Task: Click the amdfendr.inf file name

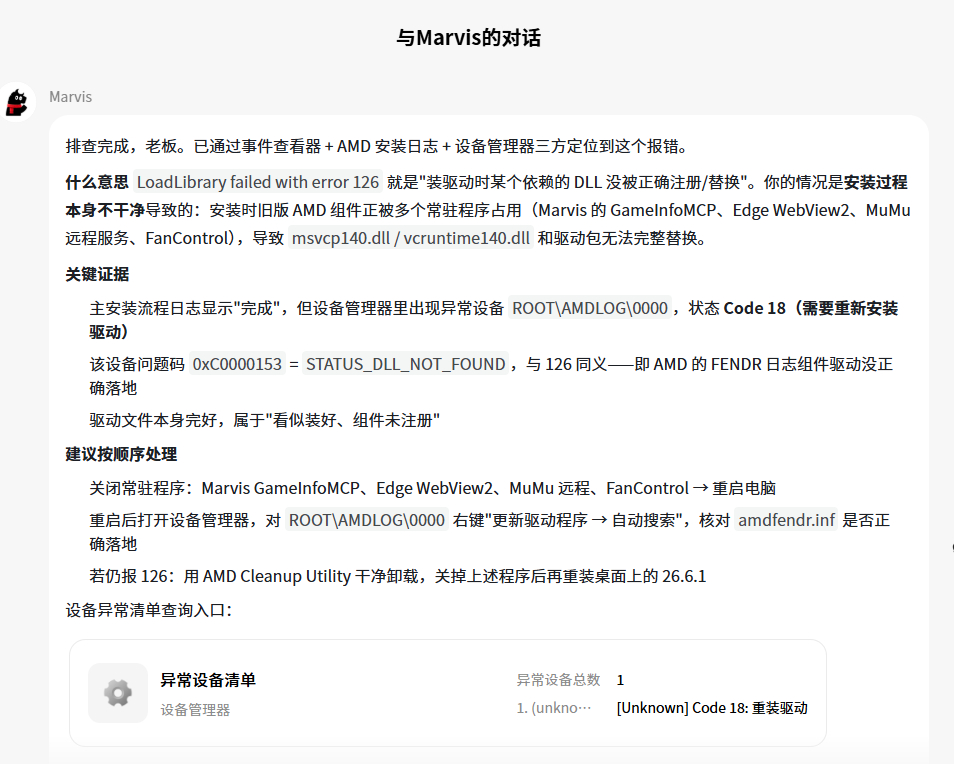Action: [786, 520]
